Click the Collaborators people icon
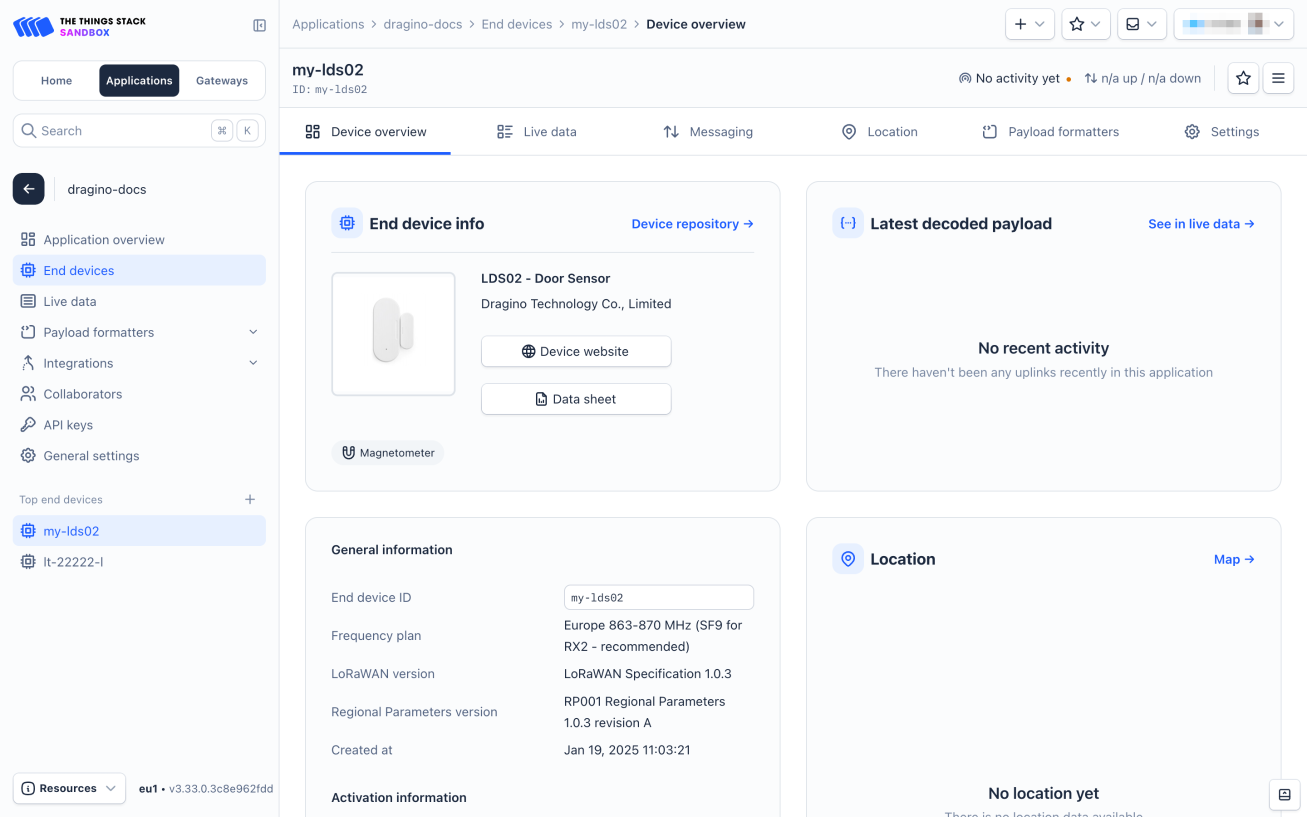This screenshot has width=1307, height=817. coord(28,394)
